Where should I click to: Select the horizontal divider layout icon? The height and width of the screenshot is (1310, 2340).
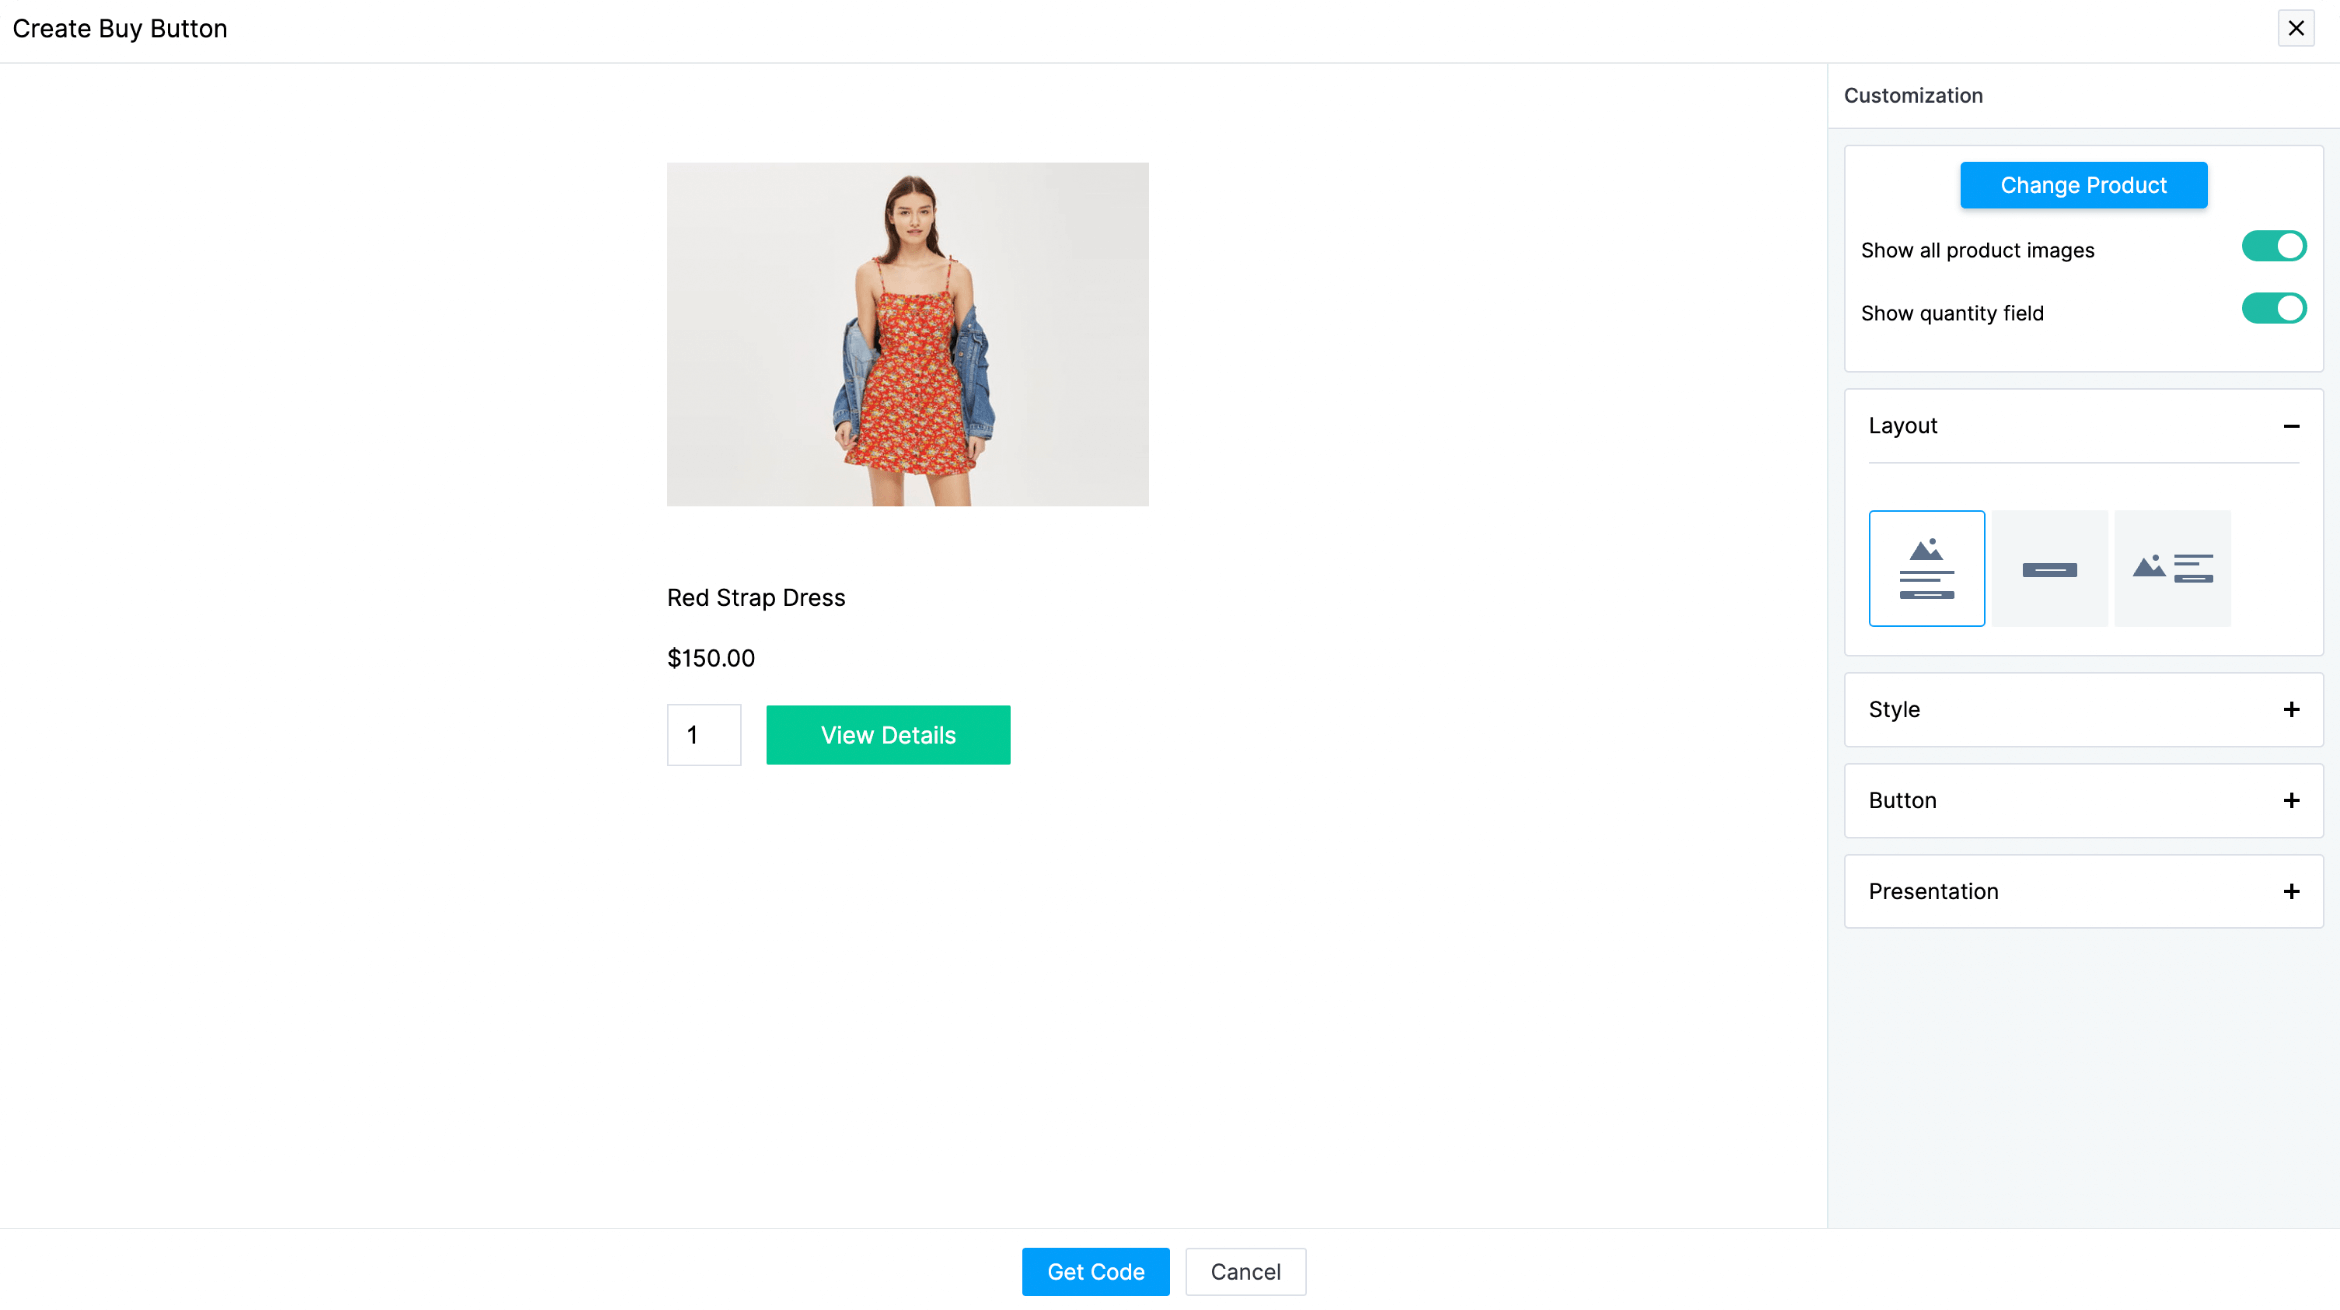[2049, 567]
